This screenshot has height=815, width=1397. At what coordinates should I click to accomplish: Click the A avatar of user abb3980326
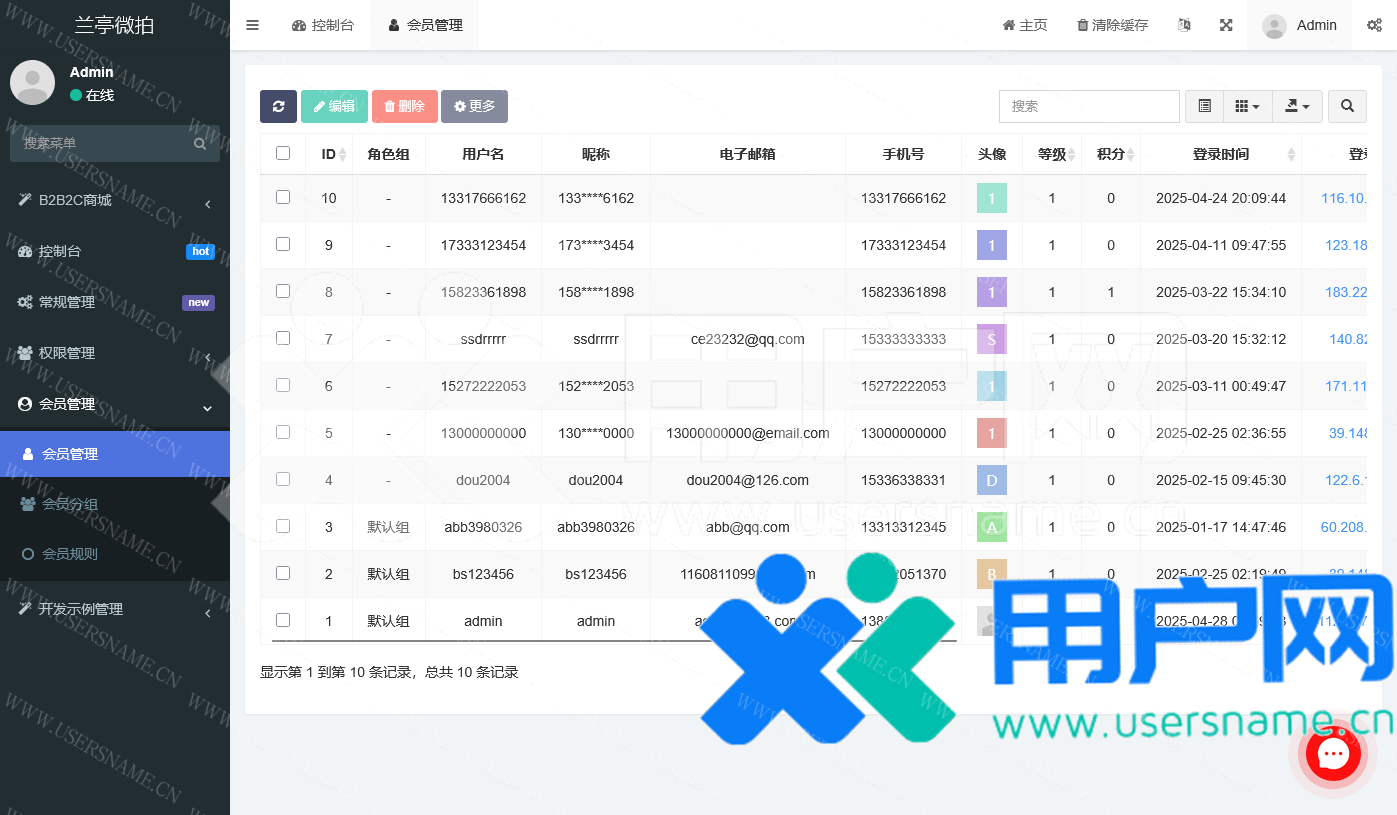pos(992,527)
